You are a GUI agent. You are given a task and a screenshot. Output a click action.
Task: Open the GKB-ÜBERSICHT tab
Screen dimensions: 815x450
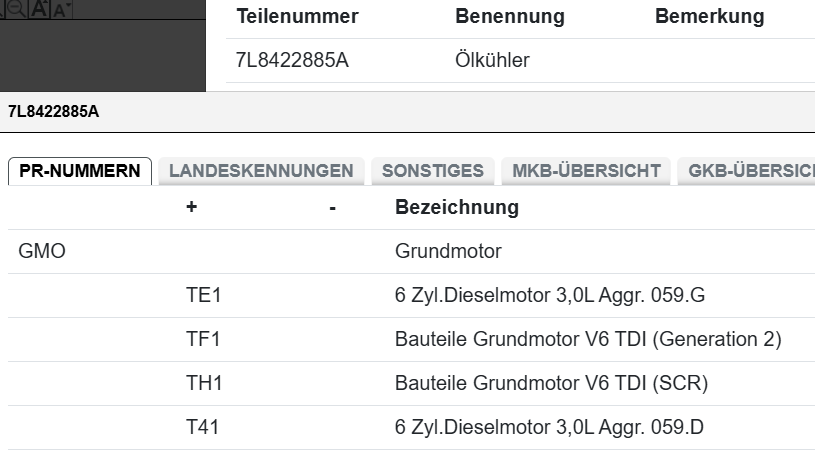748,171
